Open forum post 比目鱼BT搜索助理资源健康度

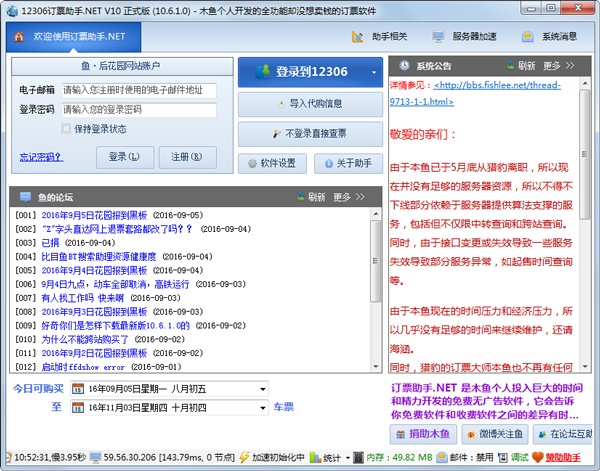point(99,257)
